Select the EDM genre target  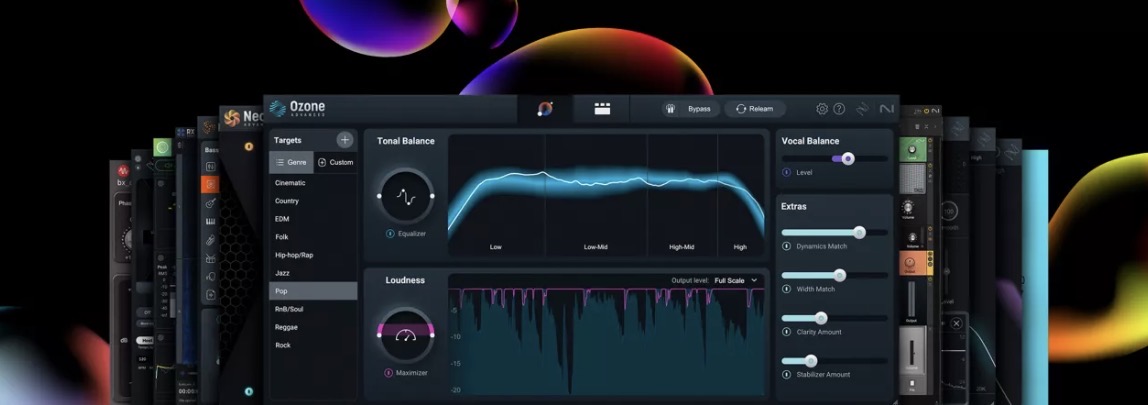point(313,219)
